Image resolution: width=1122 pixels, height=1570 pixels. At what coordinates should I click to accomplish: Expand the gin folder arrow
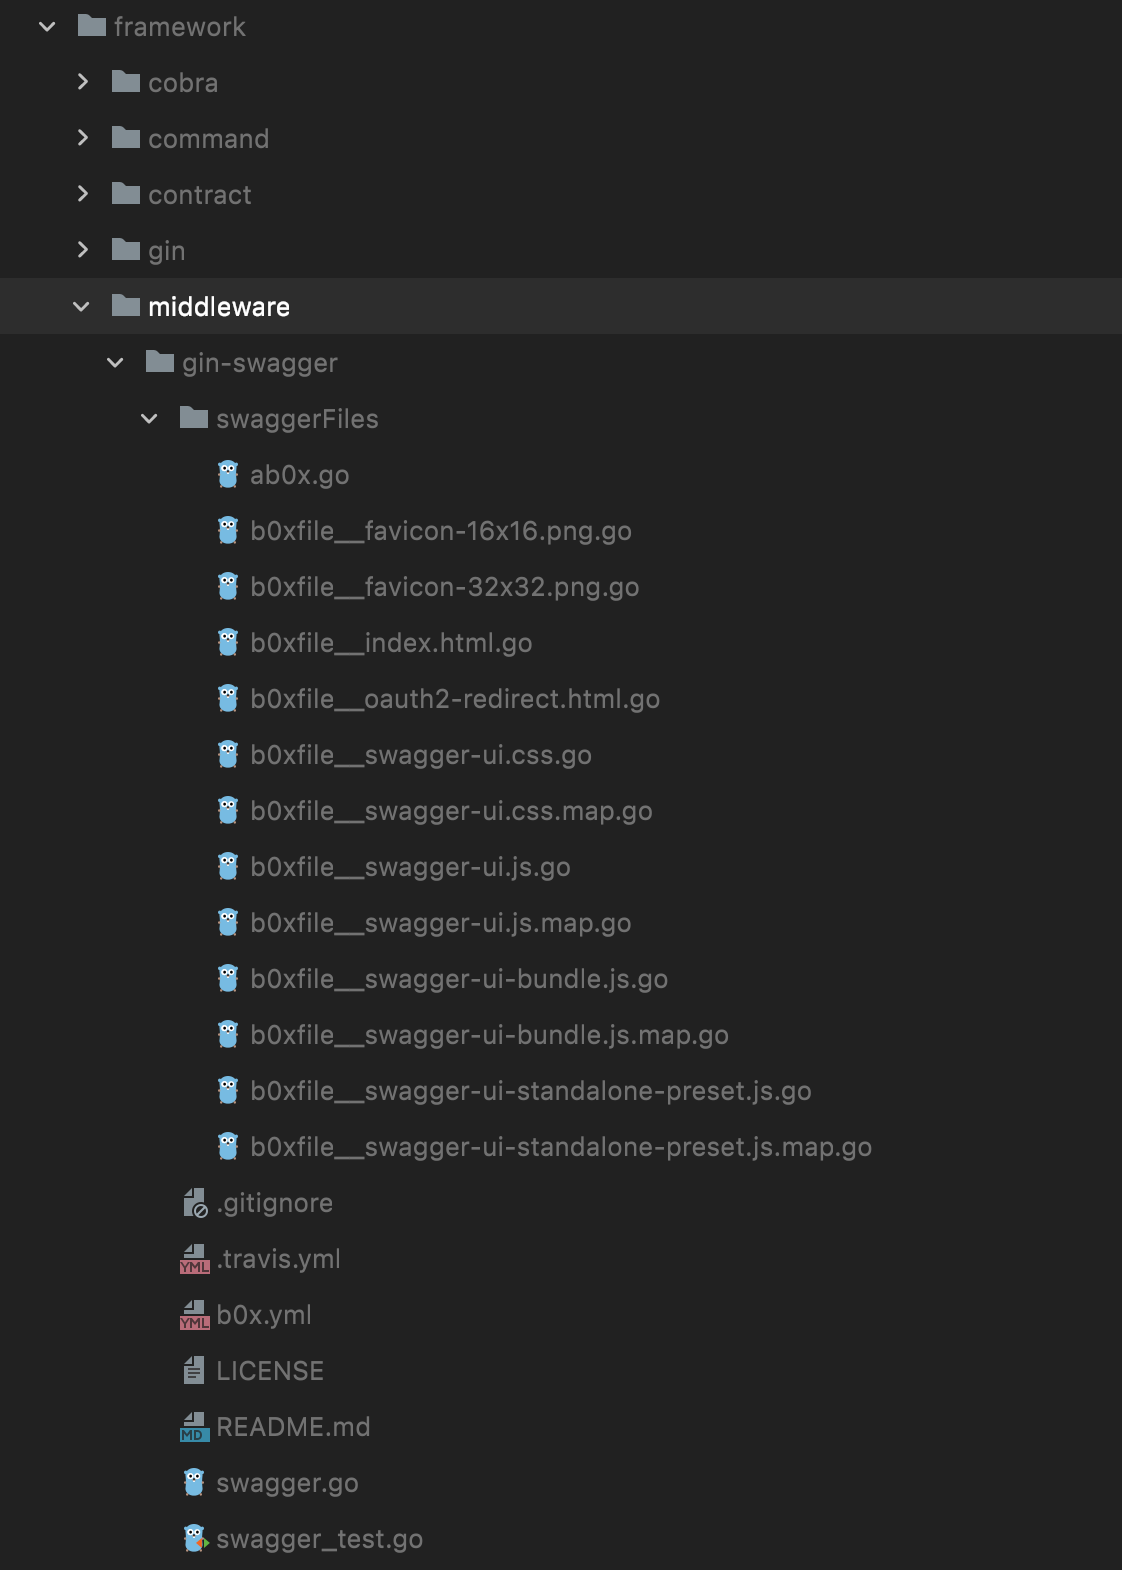pyautogui.click(x=82, y=250)
